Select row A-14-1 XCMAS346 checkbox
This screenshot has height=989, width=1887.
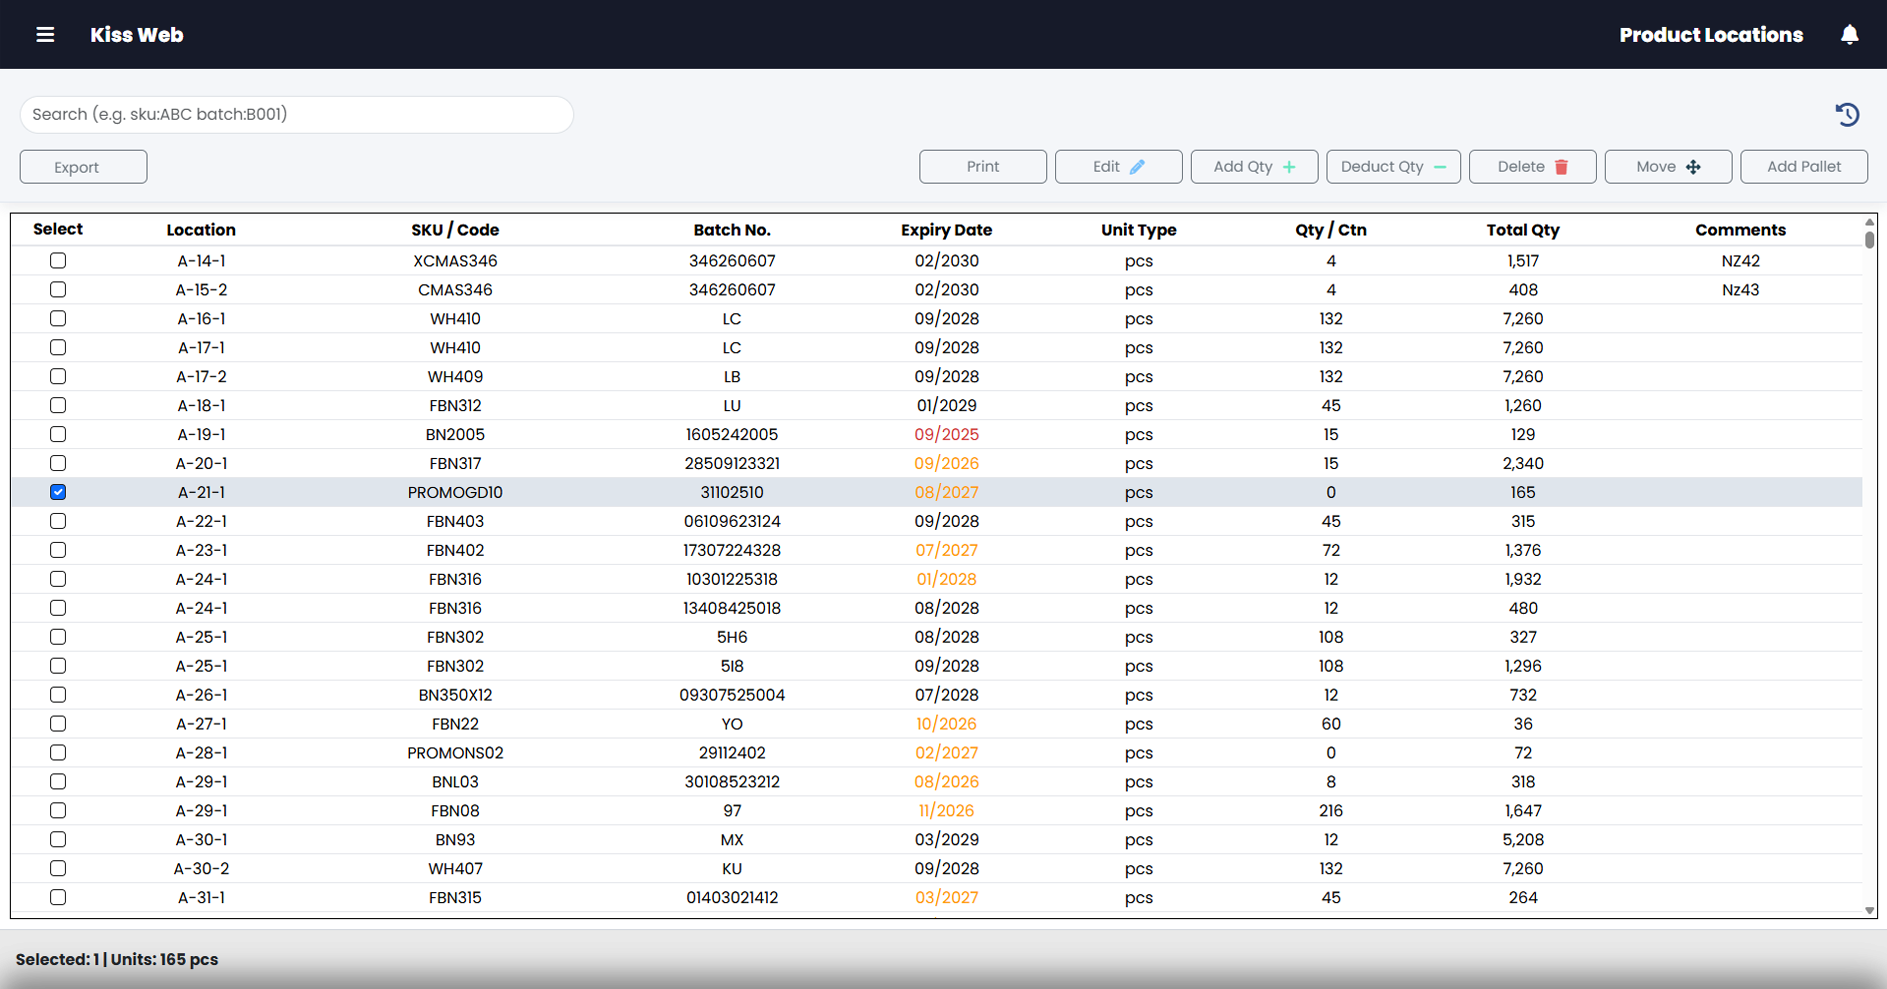pyautogui.click(x=58, y=261)
